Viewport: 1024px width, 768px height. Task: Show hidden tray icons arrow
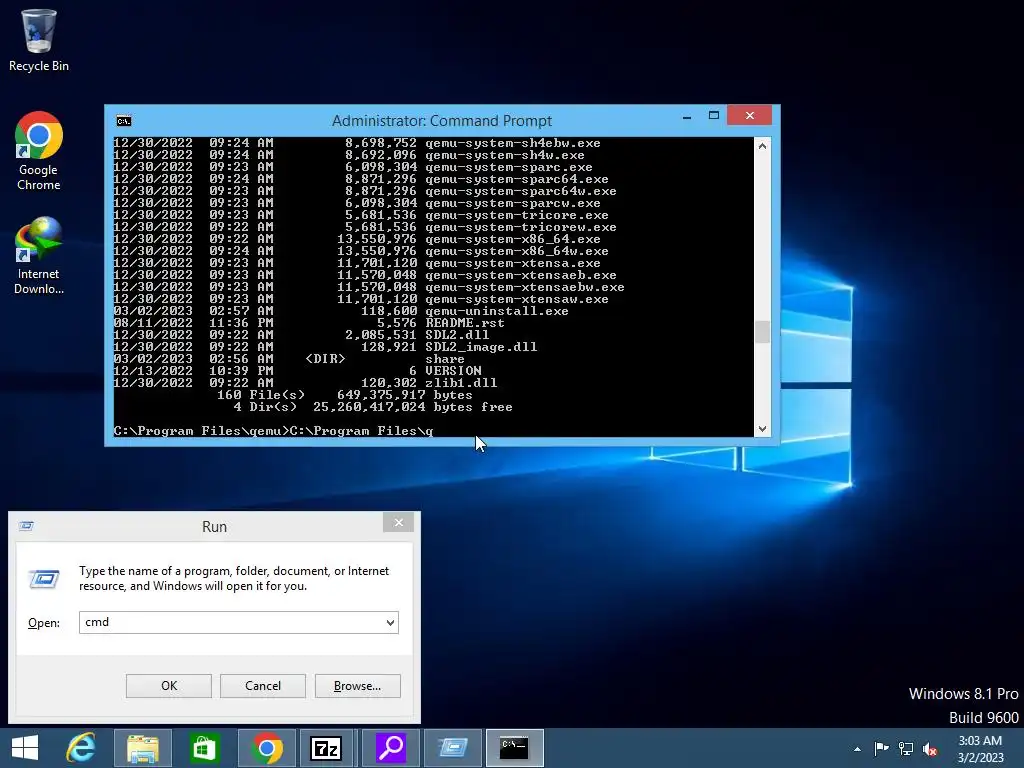pyautogui.click(x=857, y=749)
